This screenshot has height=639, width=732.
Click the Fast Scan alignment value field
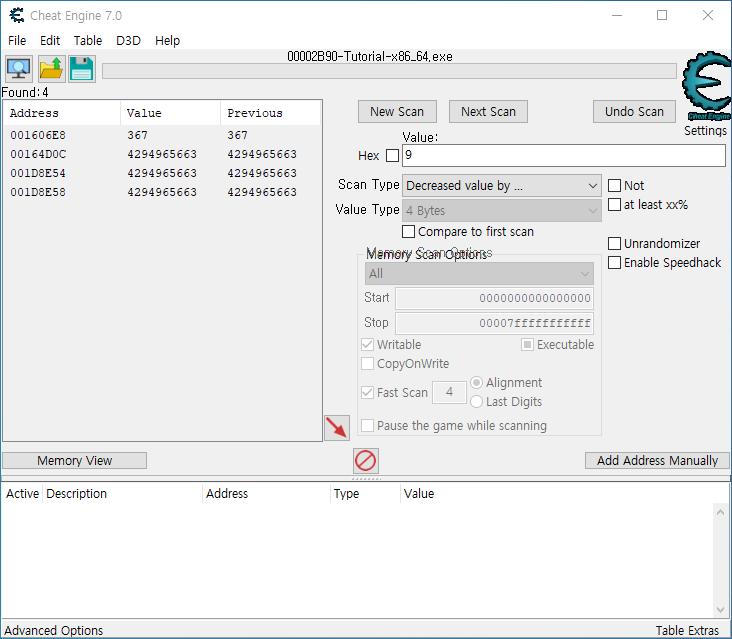coord(449,392)
